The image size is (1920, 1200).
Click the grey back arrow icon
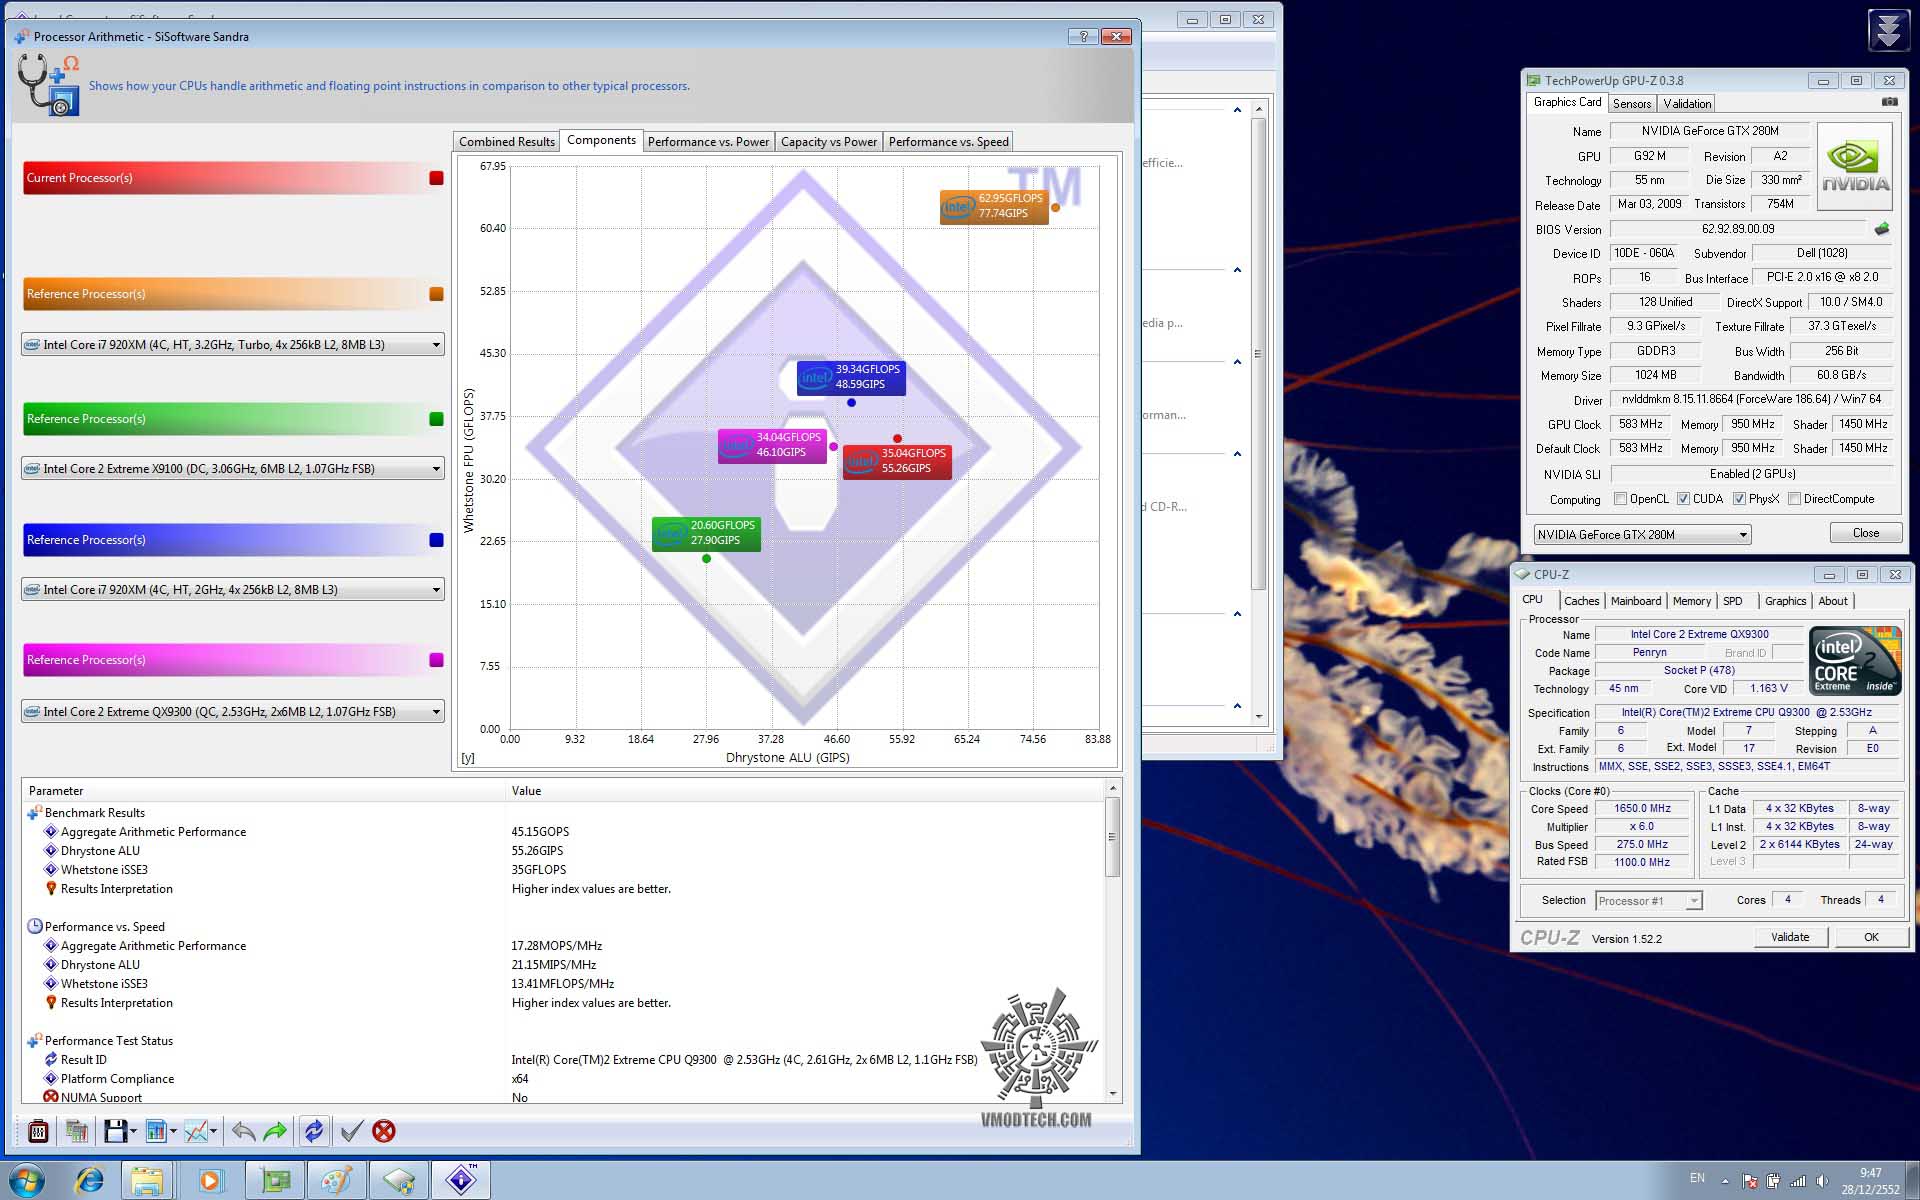click(x=243, y=1131)
